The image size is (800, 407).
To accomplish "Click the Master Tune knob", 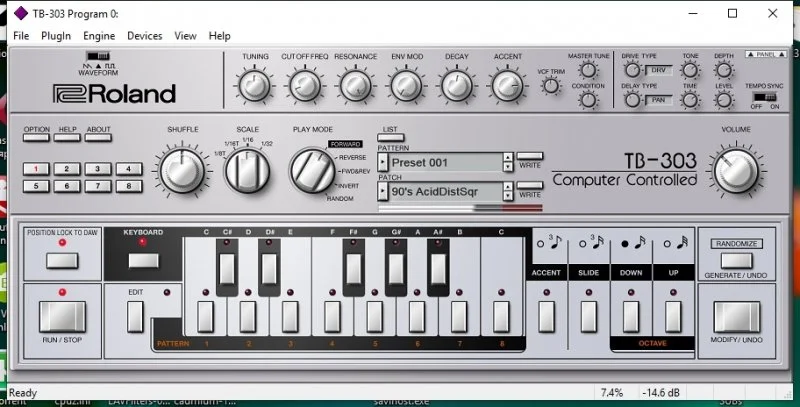I will click(x=588, y=70).
